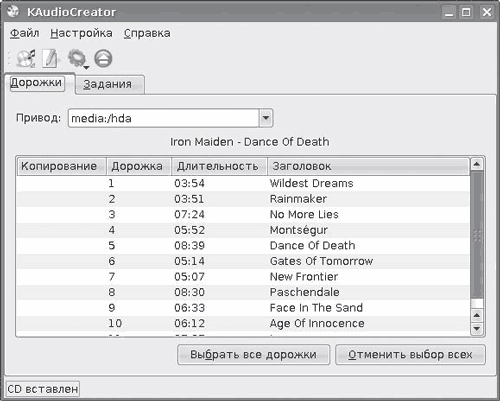The width and height of the screenshot is (500, 401).
Task: Click the rip CD with music note icon
Action: tap(26, 59)
